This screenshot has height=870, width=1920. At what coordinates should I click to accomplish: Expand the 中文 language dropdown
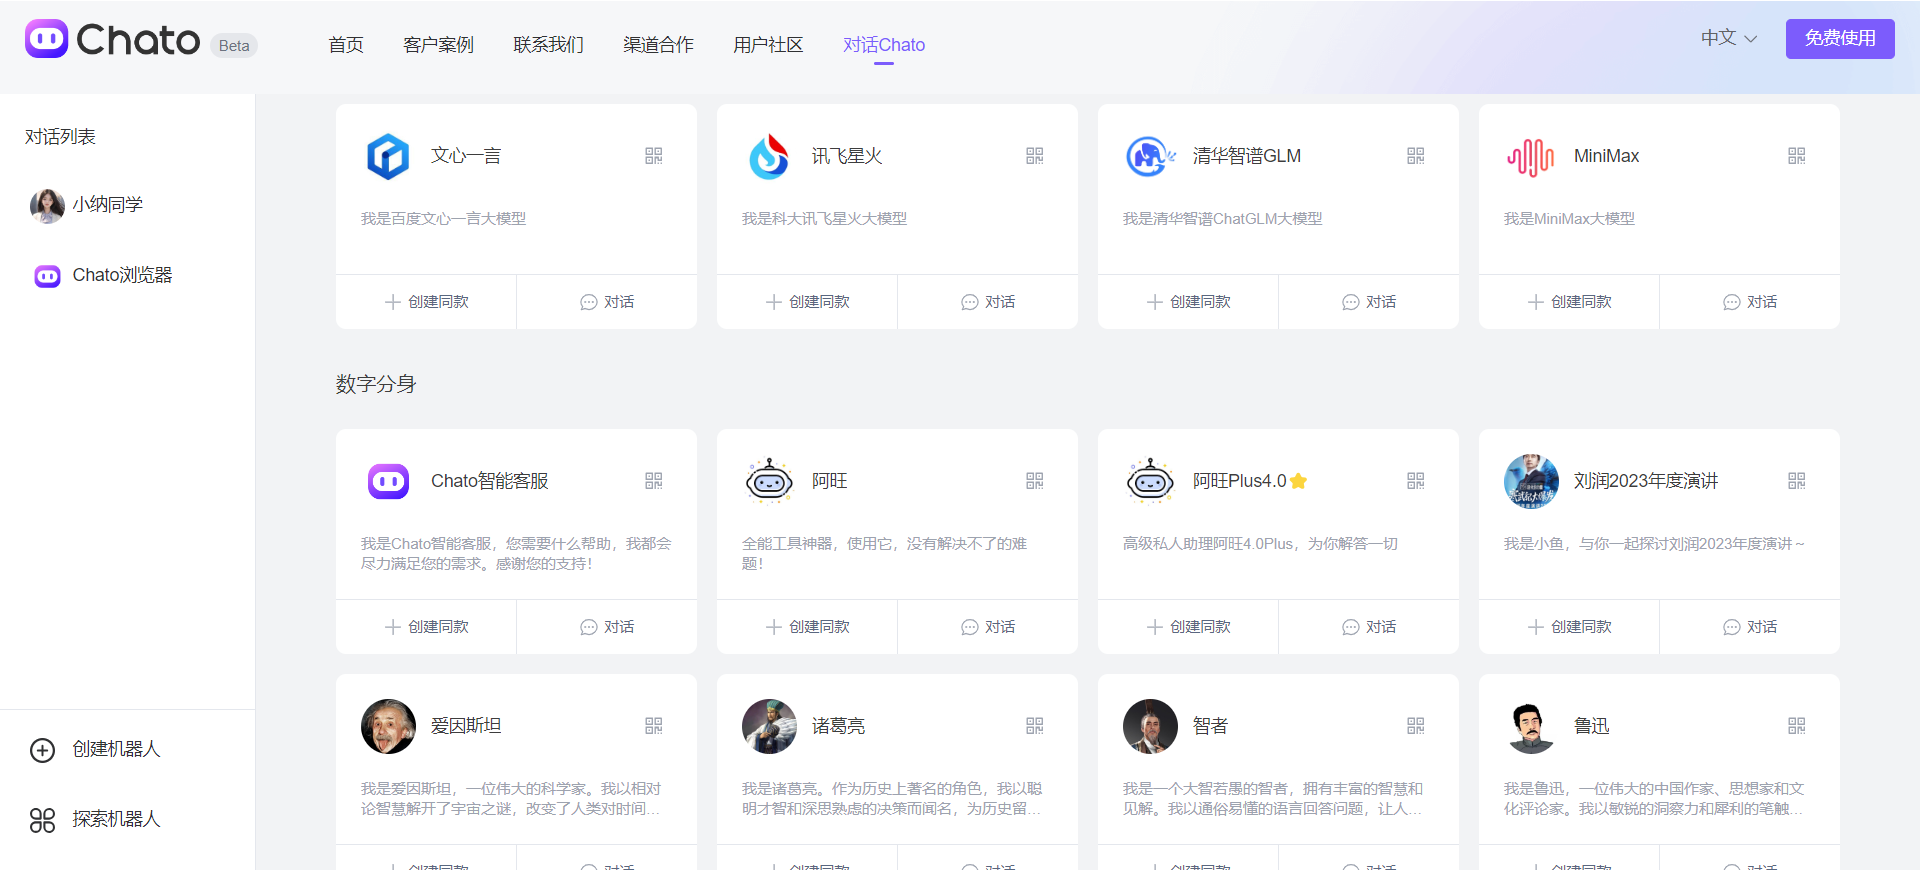(x=1728, y=38)
